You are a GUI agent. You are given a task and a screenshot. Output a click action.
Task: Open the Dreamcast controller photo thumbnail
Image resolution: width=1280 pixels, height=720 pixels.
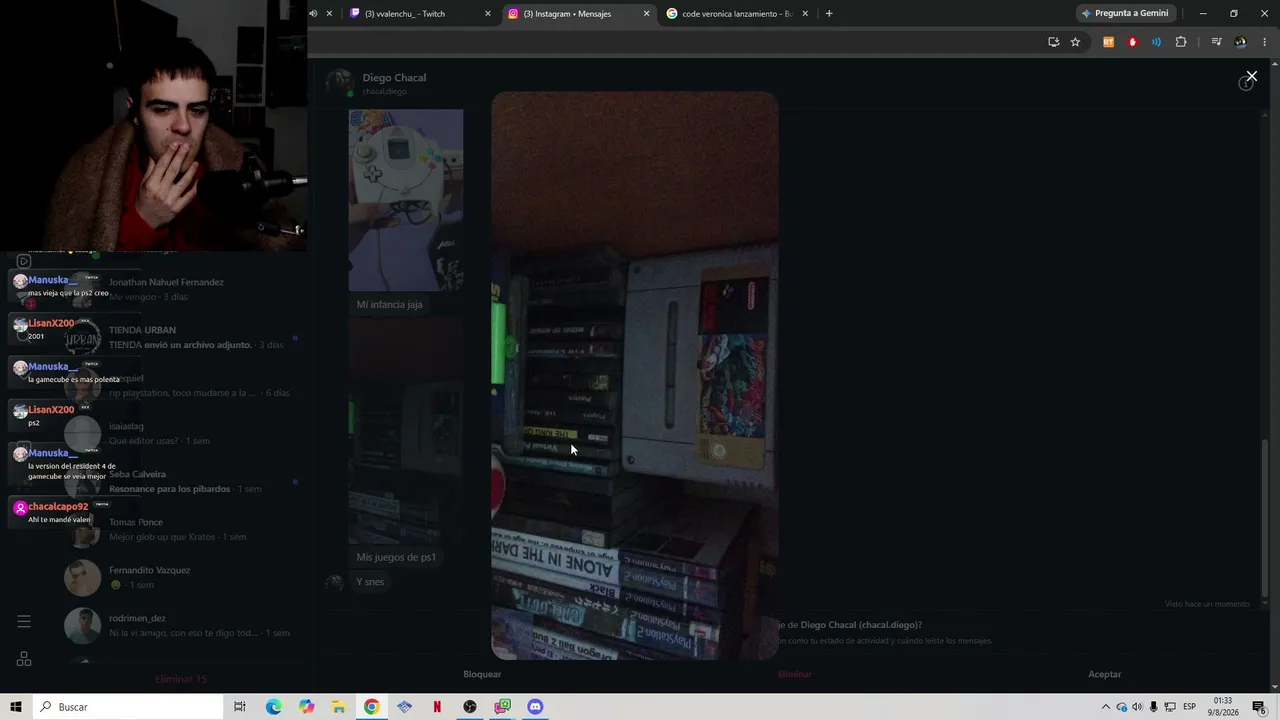click(x=406, y=200)
